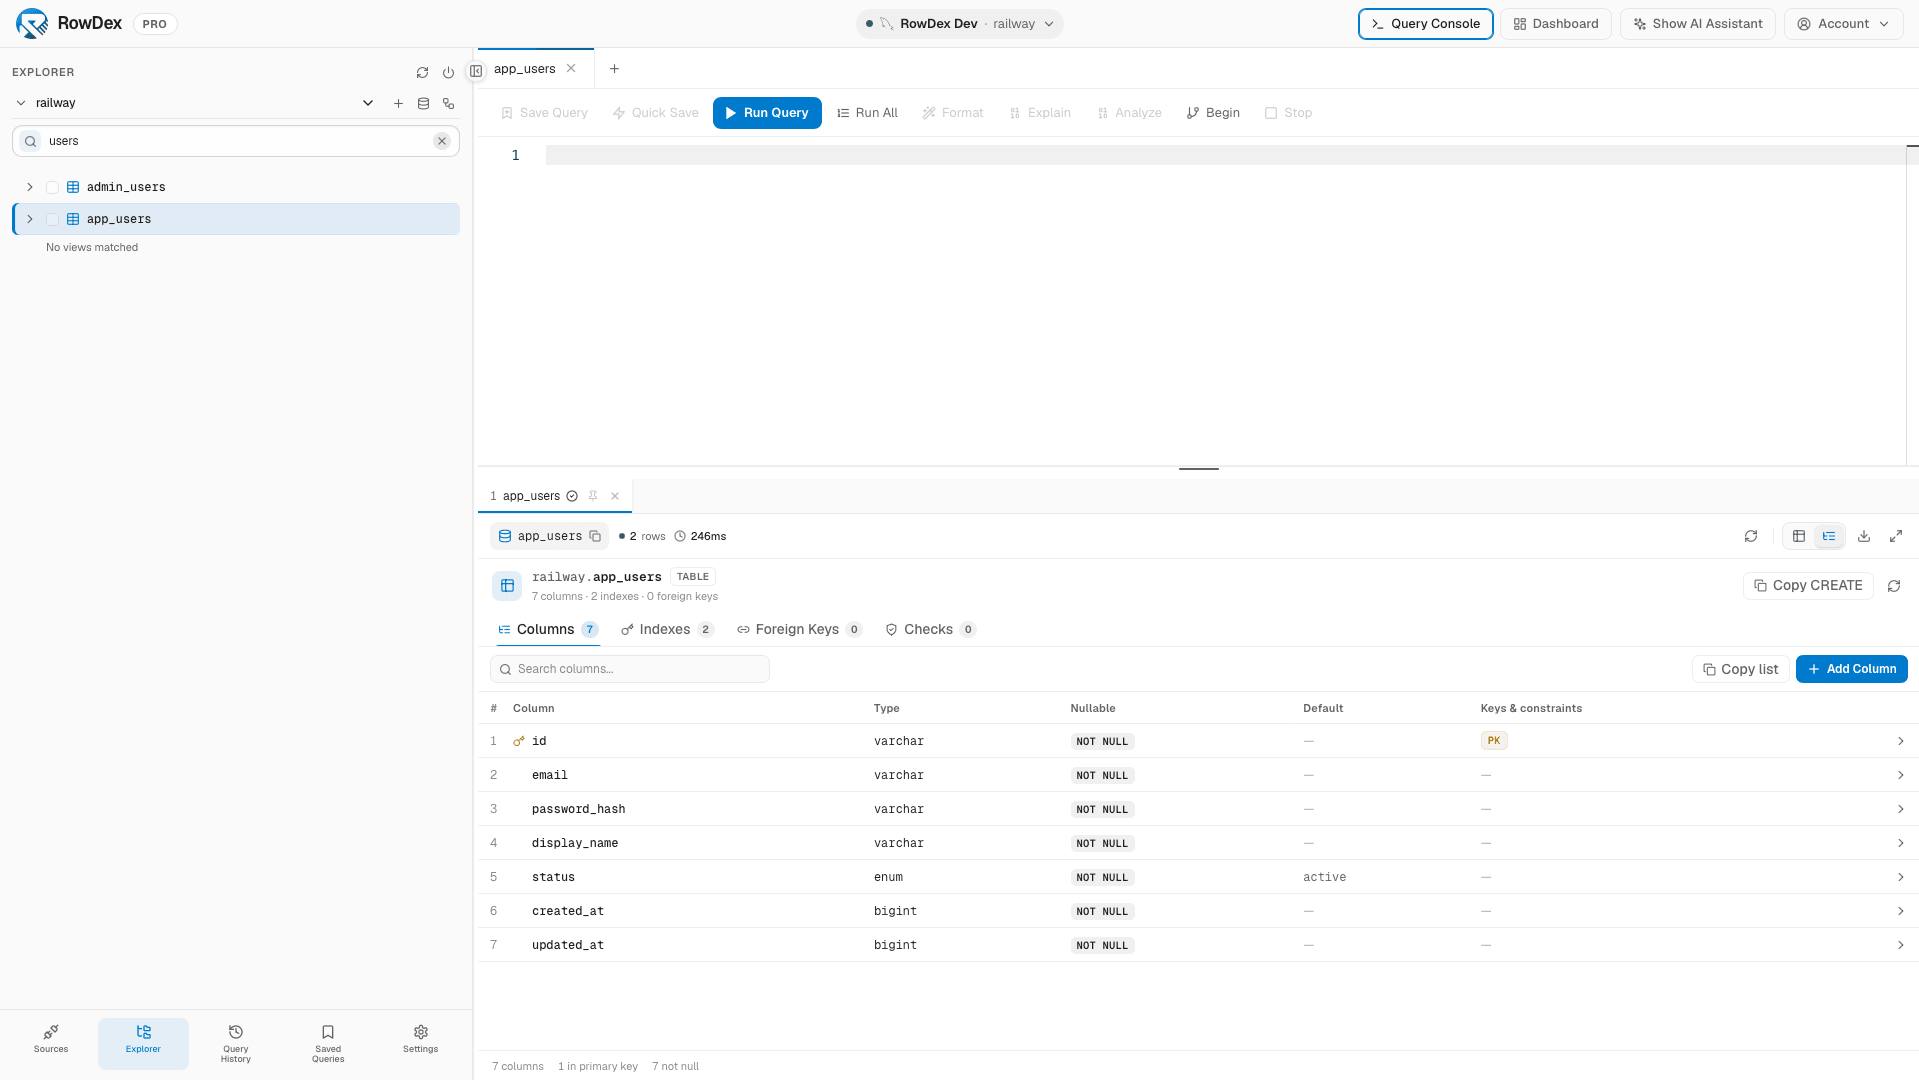Click the power disconnect icon in Explorer
Image resolution: width=1919 pixels, height=1080 pixels.
(x=448, y=73)
